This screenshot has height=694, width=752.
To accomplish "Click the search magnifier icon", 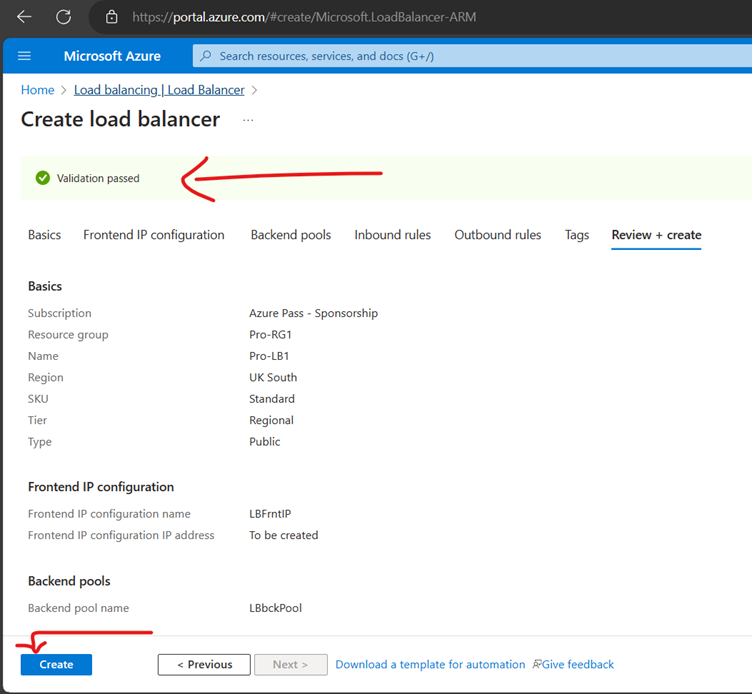I will (x=206, y=56).
